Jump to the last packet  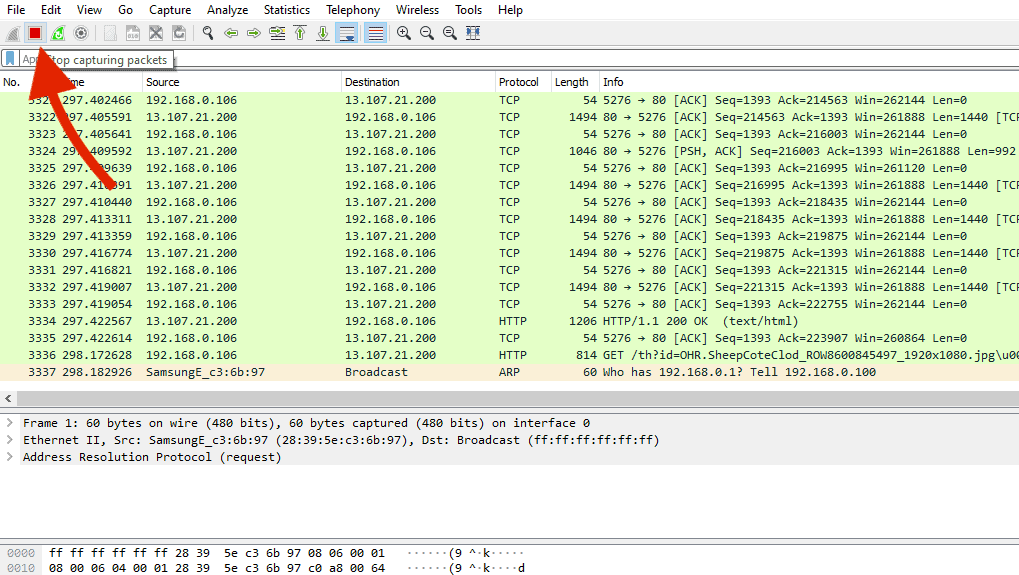tap(322, 33)
